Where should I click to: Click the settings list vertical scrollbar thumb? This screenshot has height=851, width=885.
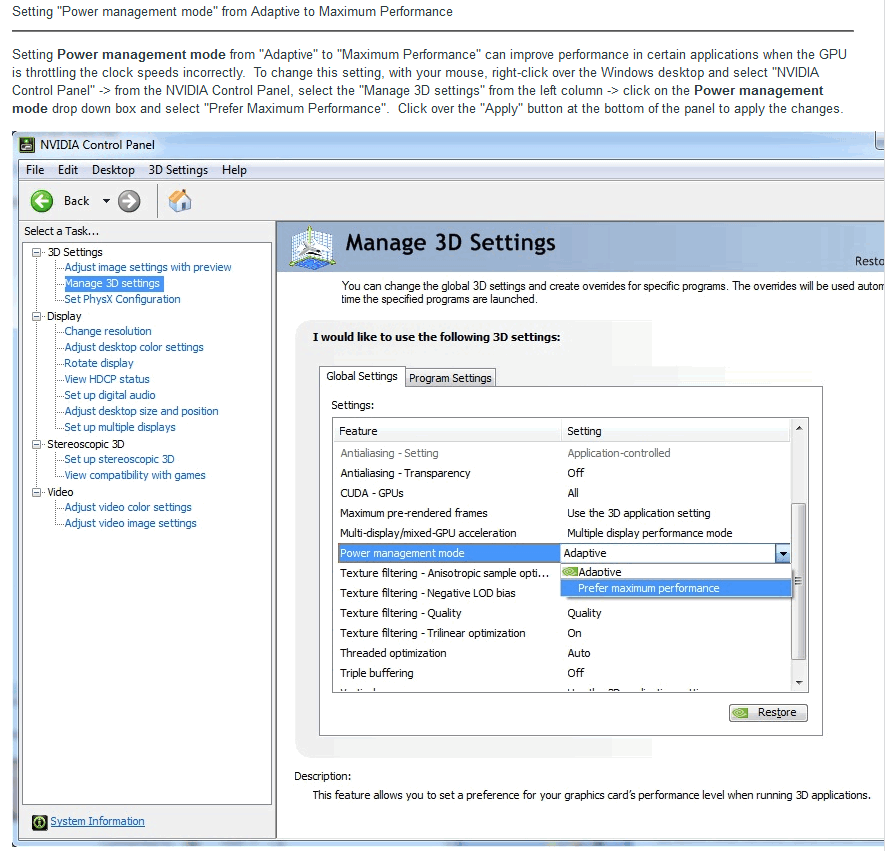coord(799,581)
